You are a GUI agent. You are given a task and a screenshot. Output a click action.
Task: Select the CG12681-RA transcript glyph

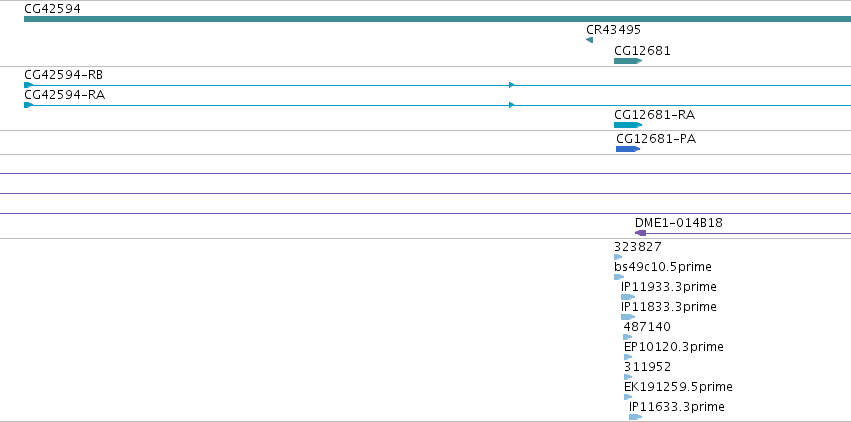[x=628, y=125]
